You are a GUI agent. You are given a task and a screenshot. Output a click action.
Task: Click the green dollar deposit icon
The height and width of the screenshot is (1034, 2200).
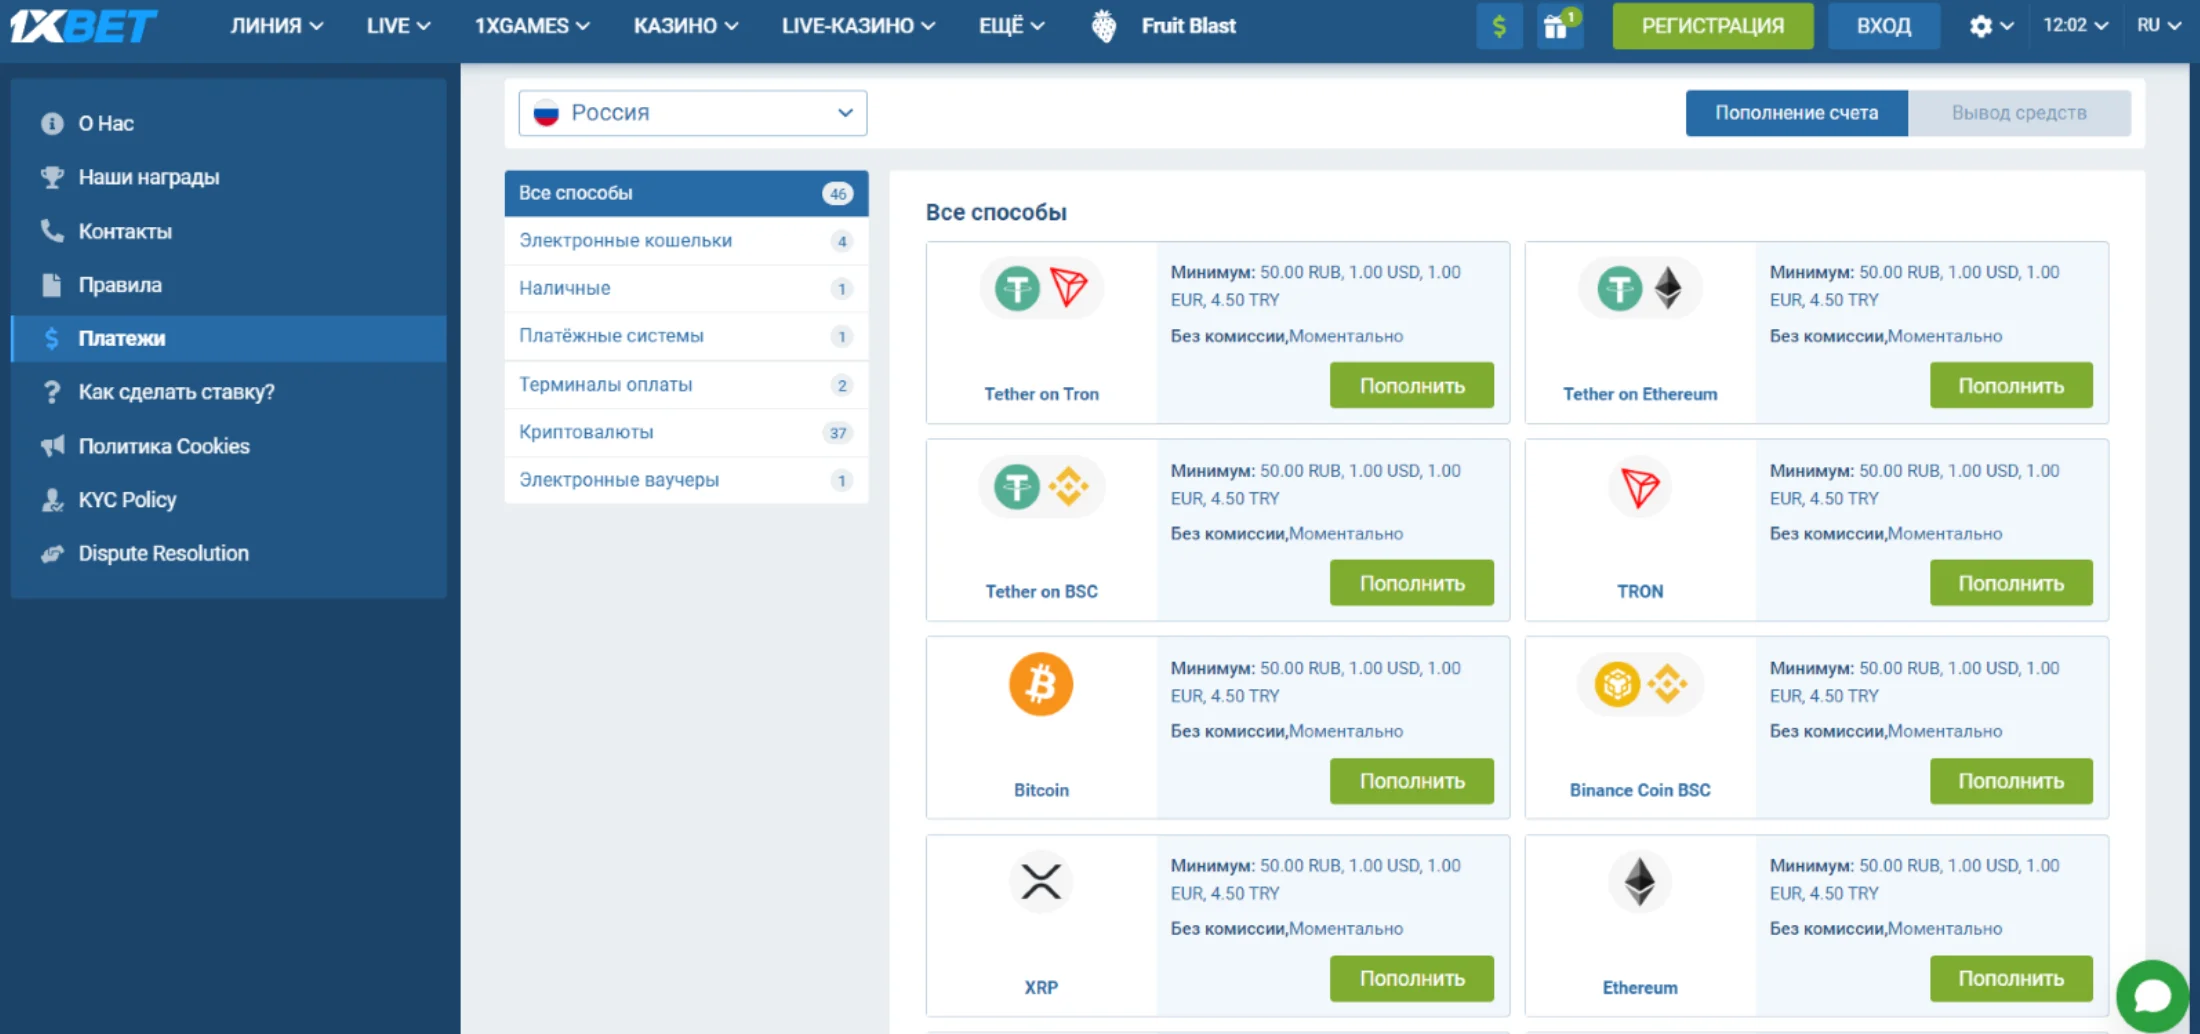1498,26
